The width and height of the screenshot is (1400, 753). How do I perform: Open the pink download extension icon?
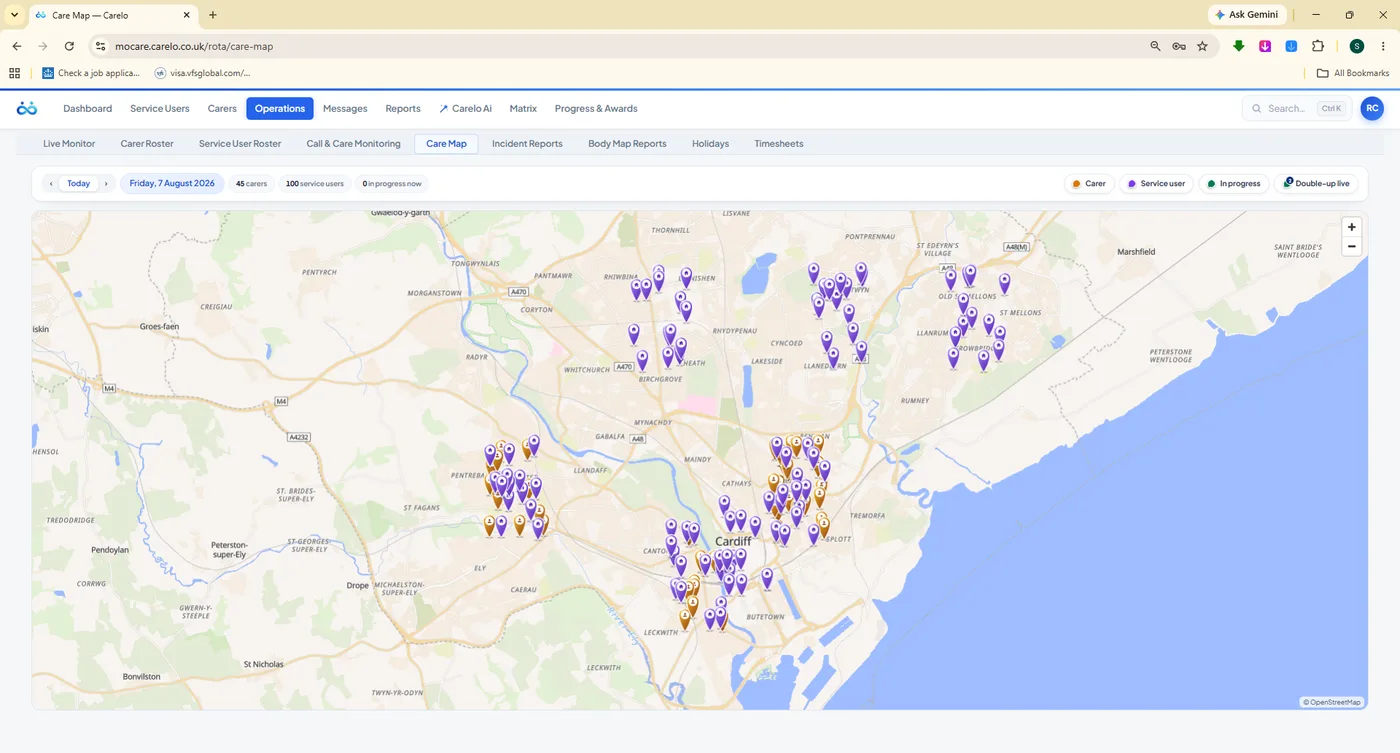pyautogui.click(x=1265, y=46)
